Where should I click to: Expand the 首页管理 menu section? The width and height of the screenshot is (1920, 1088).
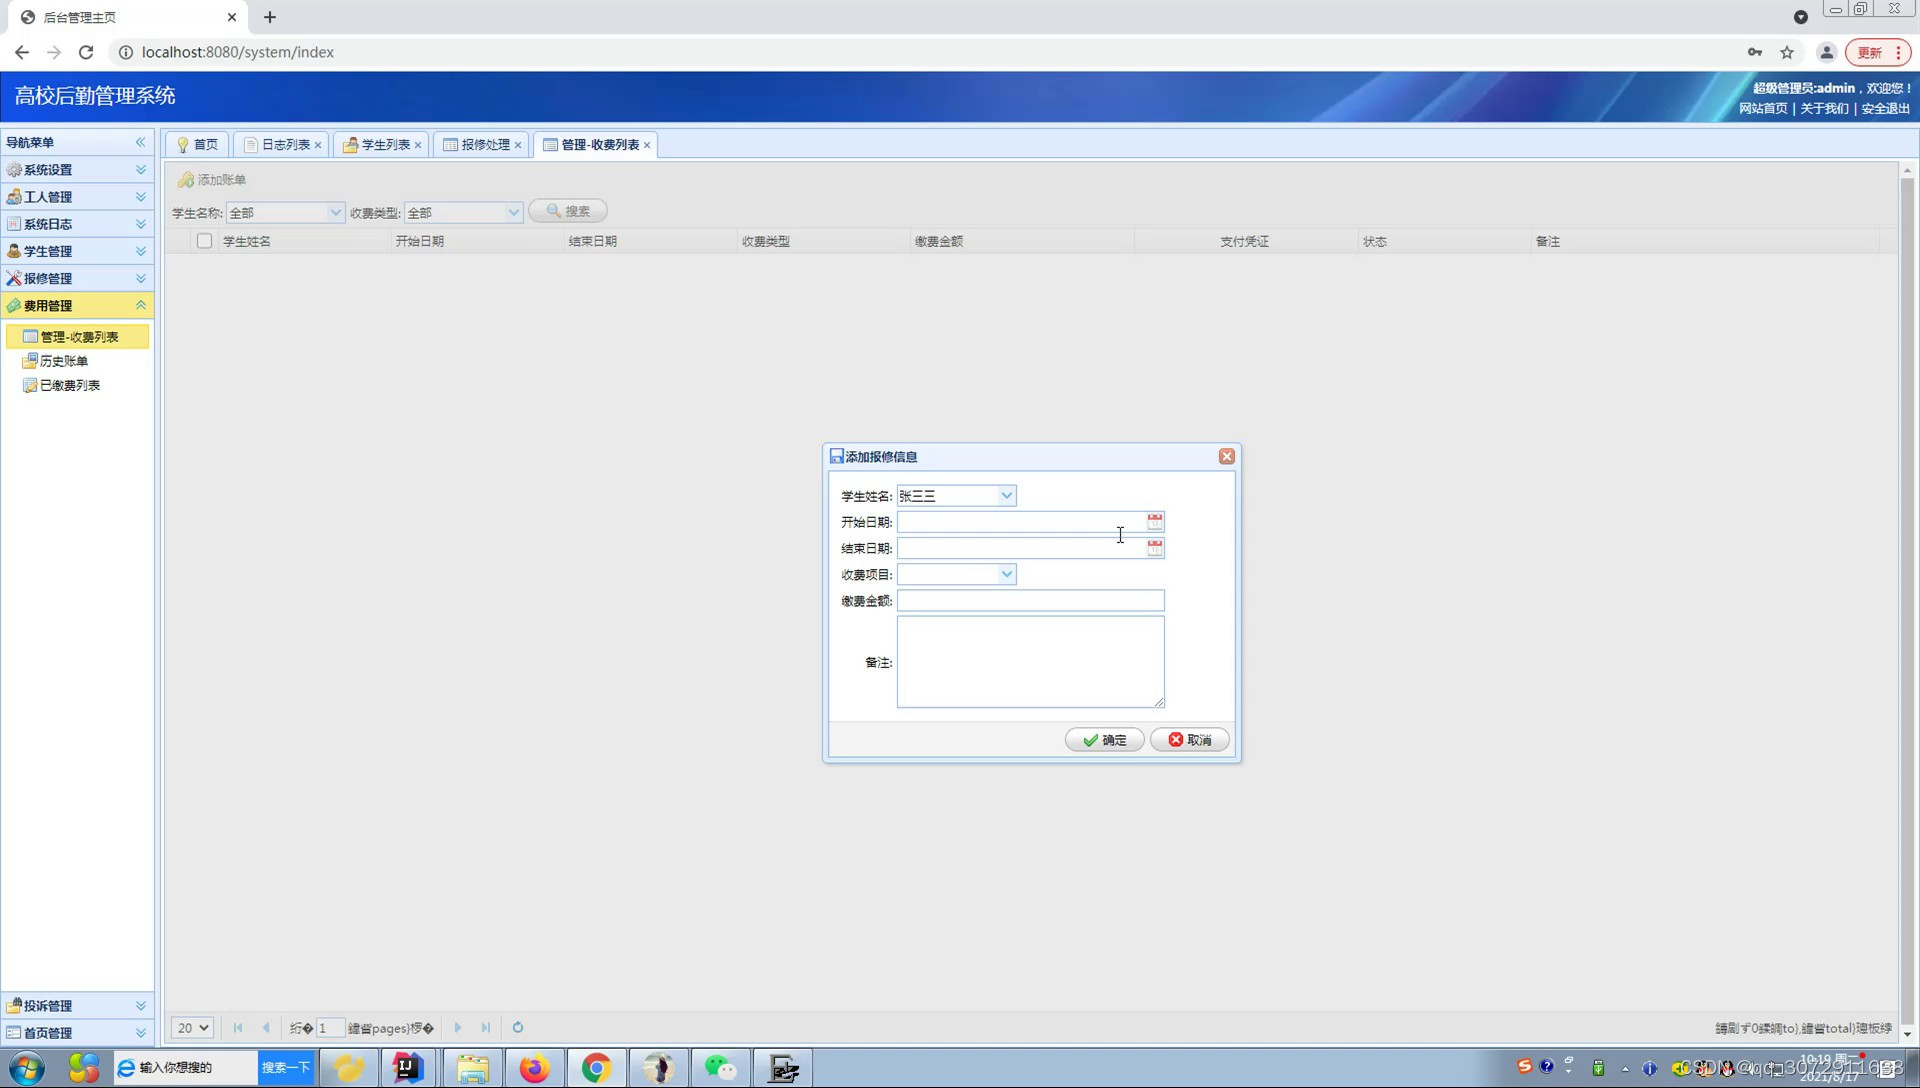(77, 1033)
